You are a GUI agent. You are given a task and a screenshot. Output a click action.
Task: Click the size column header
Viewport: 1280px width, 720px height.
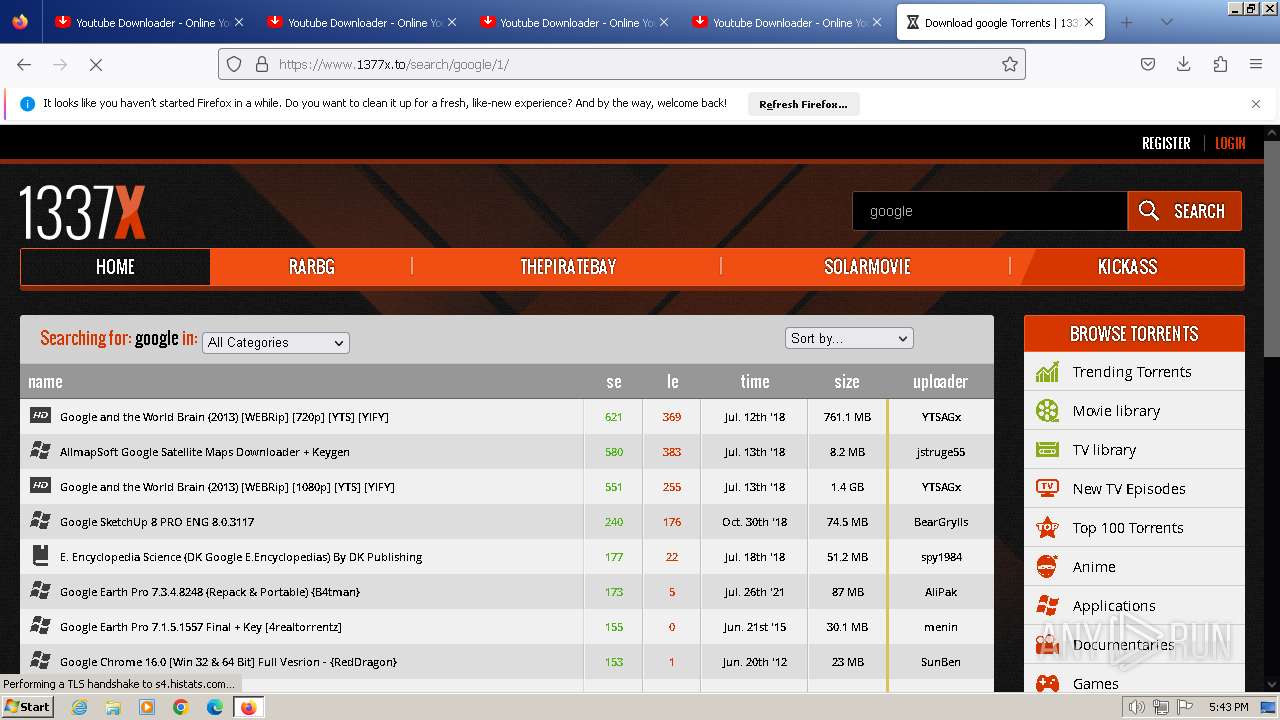tap(847, 381)
